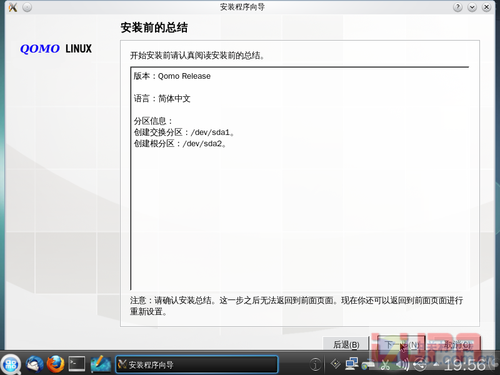Close the installer wizard window

(487, 7)
